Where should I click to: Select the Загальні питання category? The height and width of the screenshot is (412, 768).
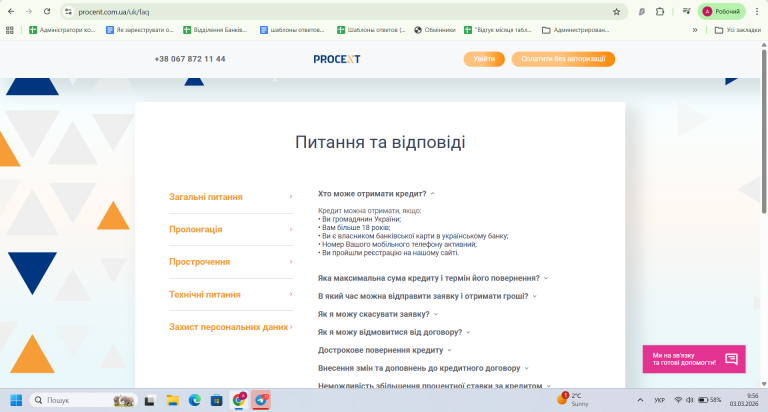point(231,197)
